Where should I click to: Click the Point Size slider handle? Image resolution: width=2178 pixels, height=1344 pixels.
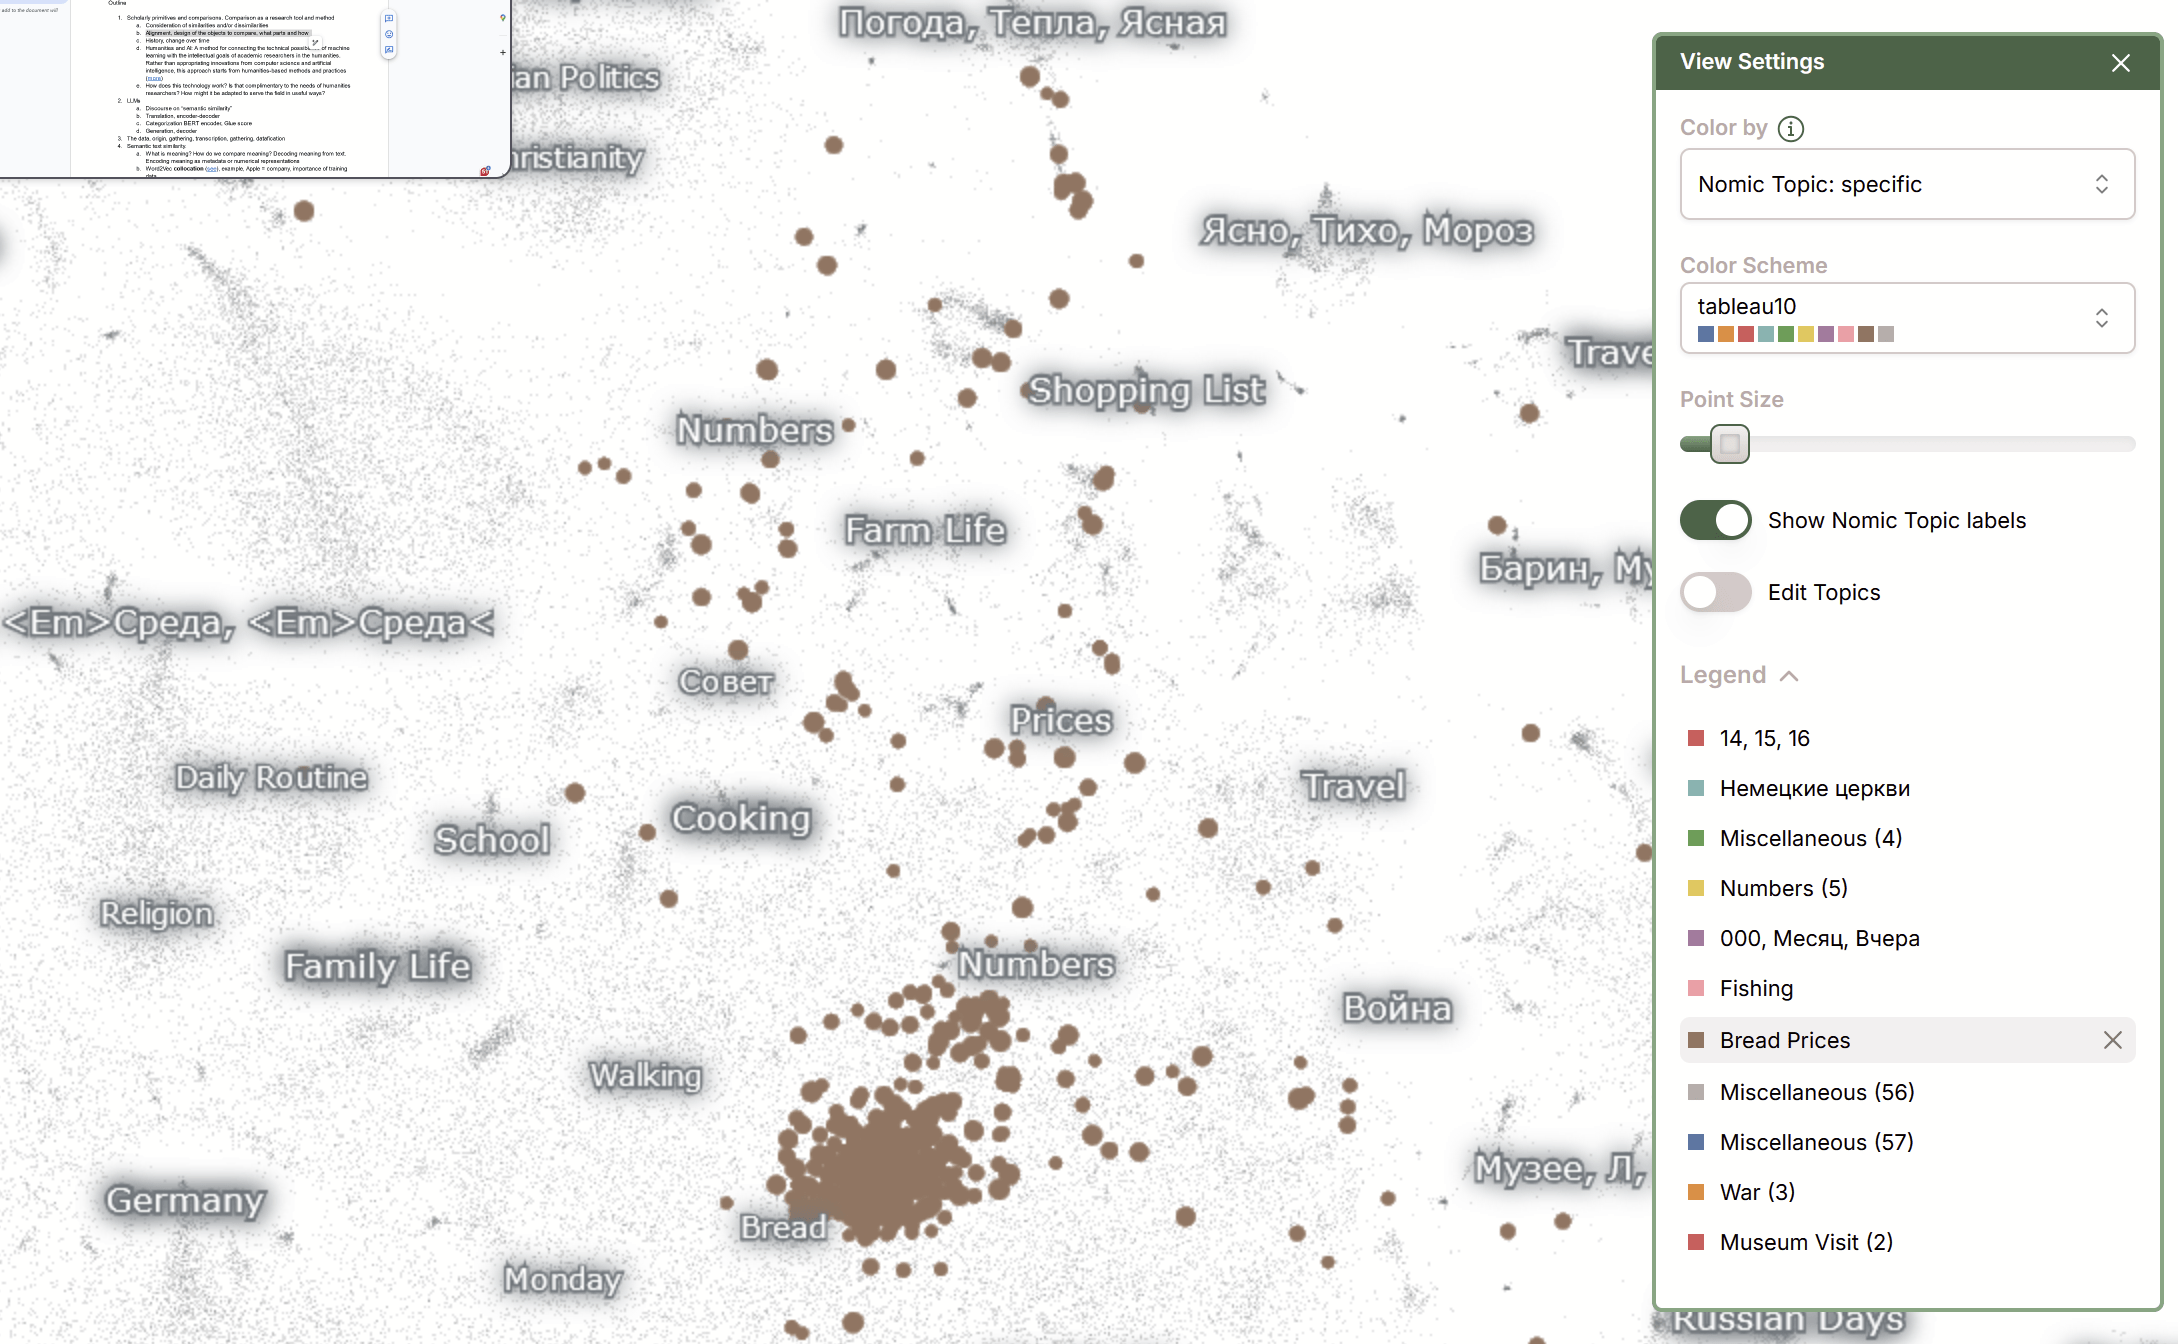point(1729,444)
